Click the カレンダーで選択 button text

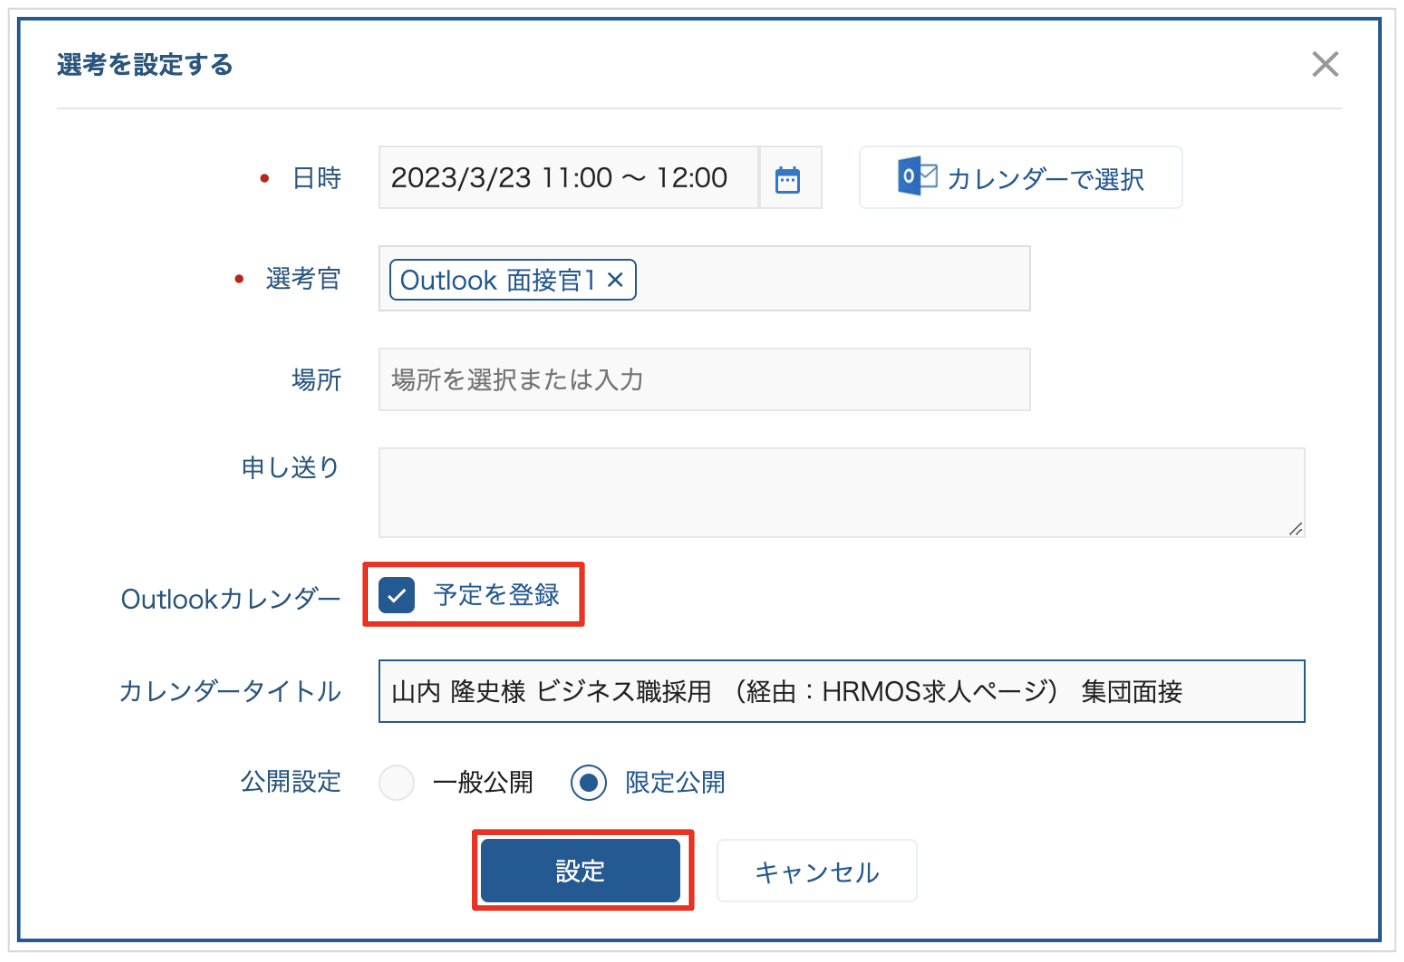coord(1045,179)
